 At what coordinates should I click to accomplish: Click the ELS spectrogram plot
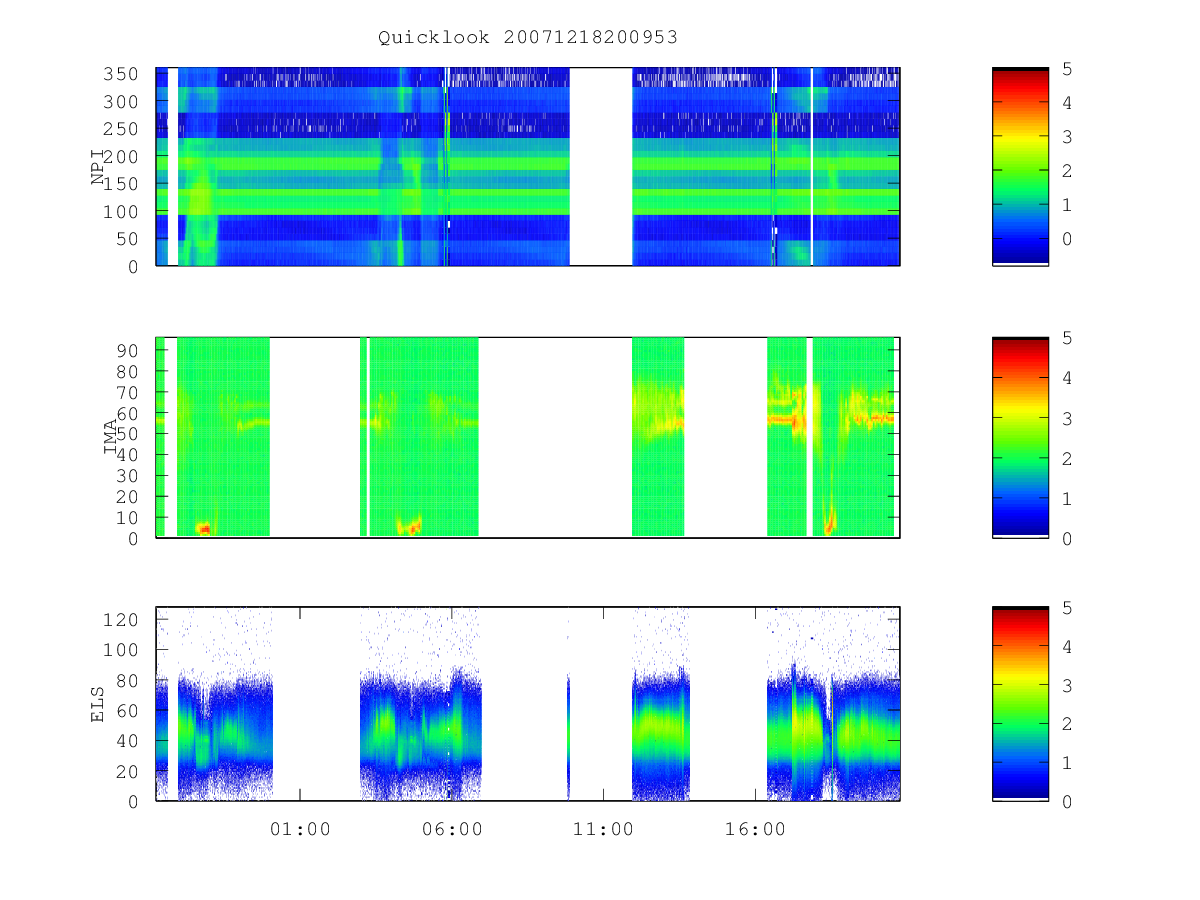[x=528, y=704]
